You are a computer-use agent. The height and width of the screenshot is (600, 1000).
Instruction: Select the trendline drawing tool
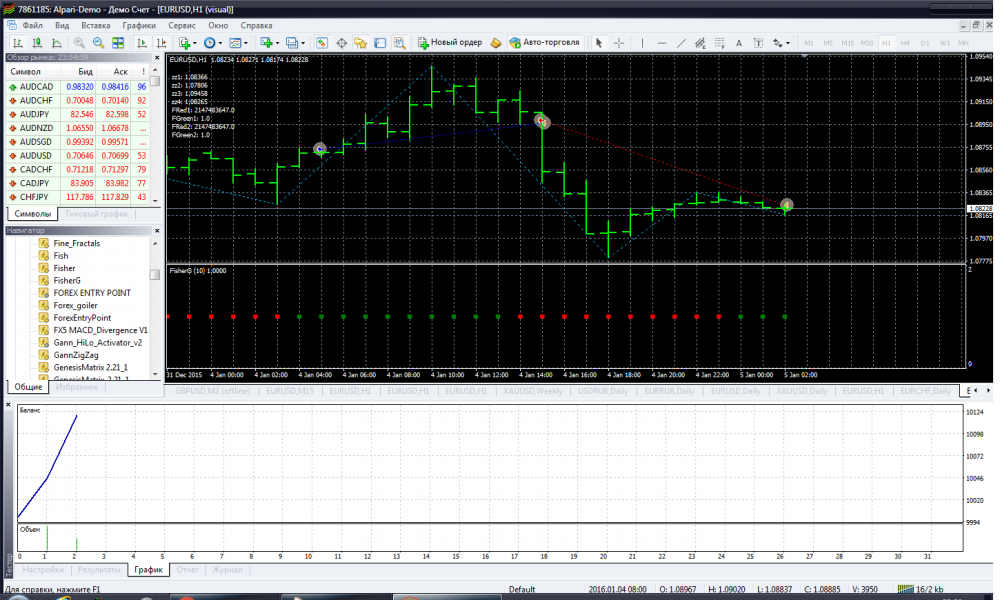pos(681,43)
